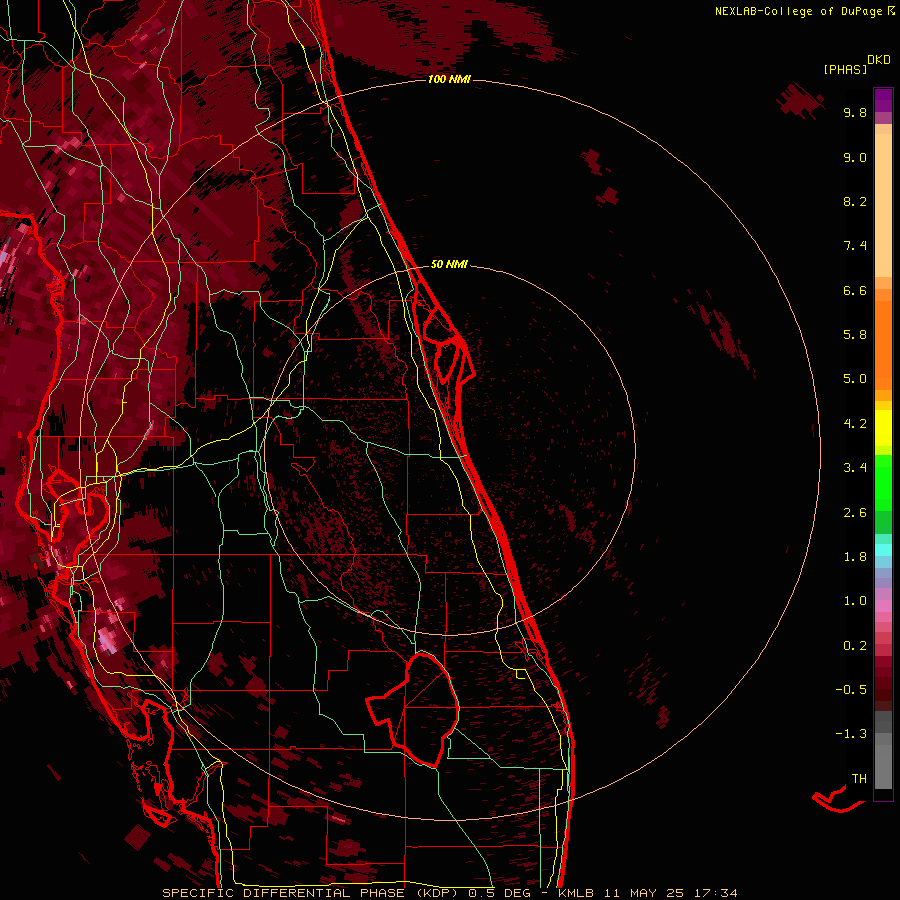
Task: Click the 8.2 scale value
Action: point(855,201)
